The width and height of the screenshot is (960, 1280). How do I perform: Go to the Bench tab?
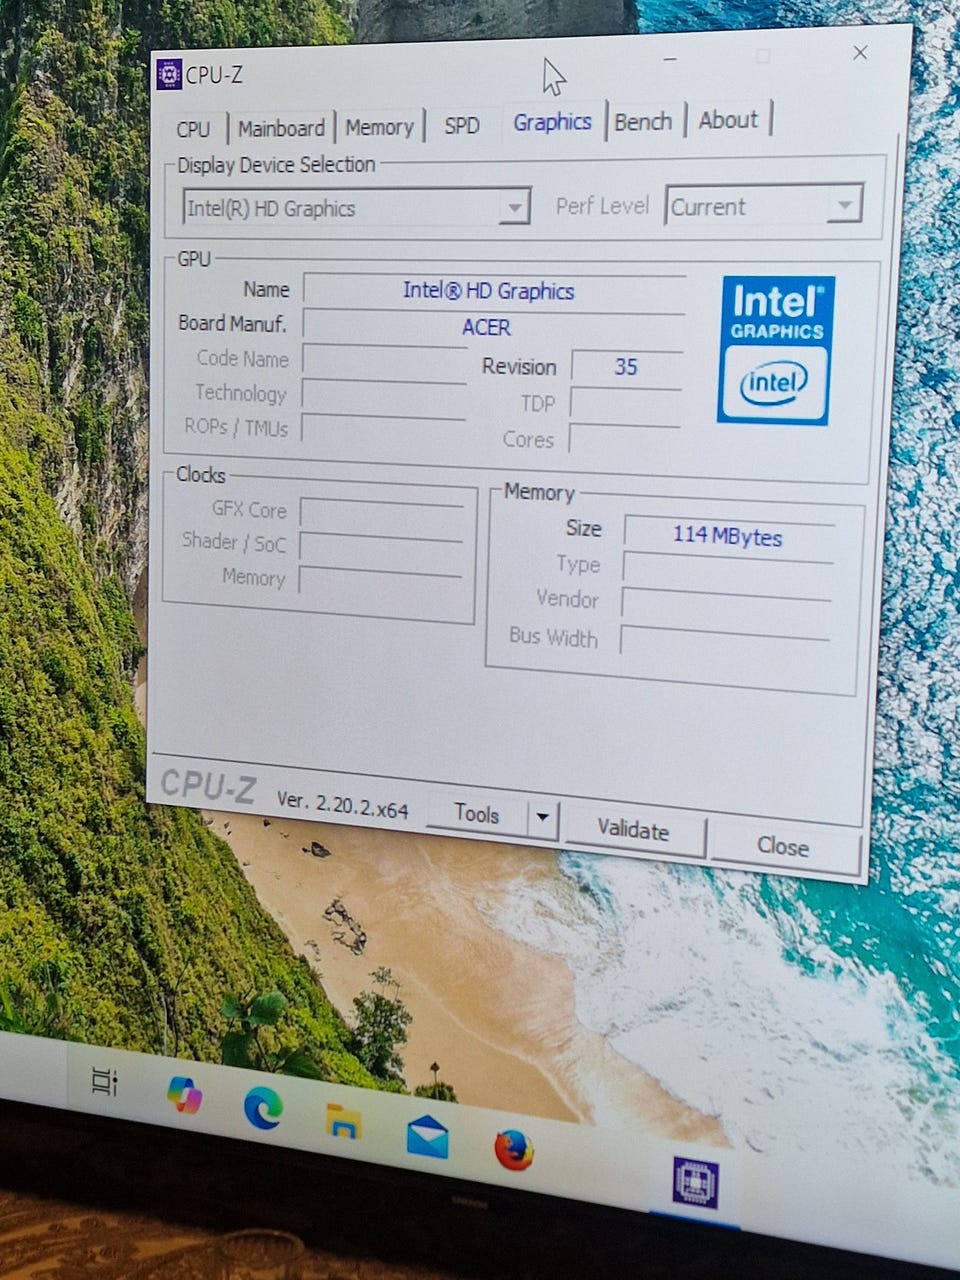(643, 122)
